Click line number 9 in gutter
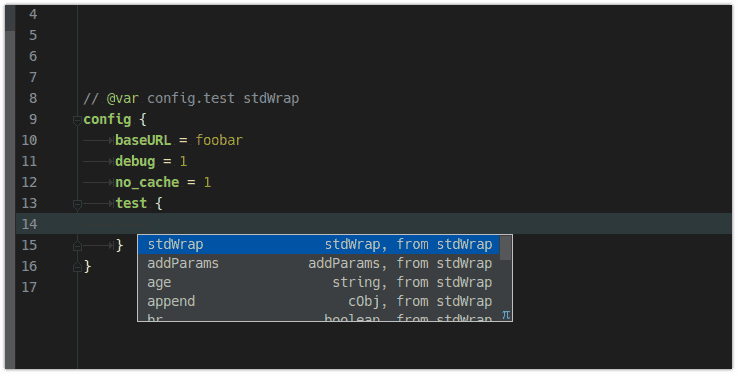Image resolution: width=737 pixels, height=374 pixels. 33,119
